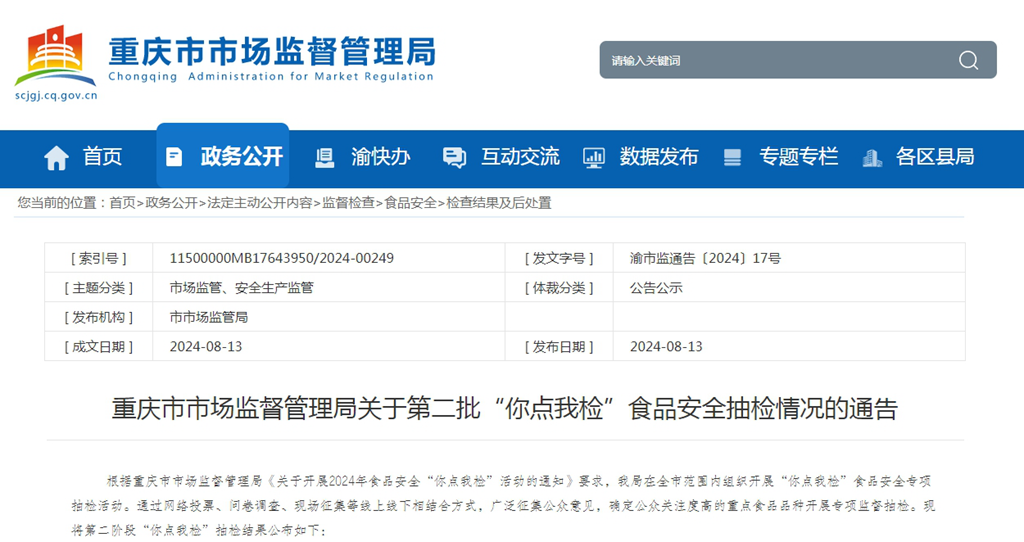The height and width of the screenshot is (542, 1024).
Task: Click 法定主动公开内容 breadcrumb link
Action: (x=259, y=203)
